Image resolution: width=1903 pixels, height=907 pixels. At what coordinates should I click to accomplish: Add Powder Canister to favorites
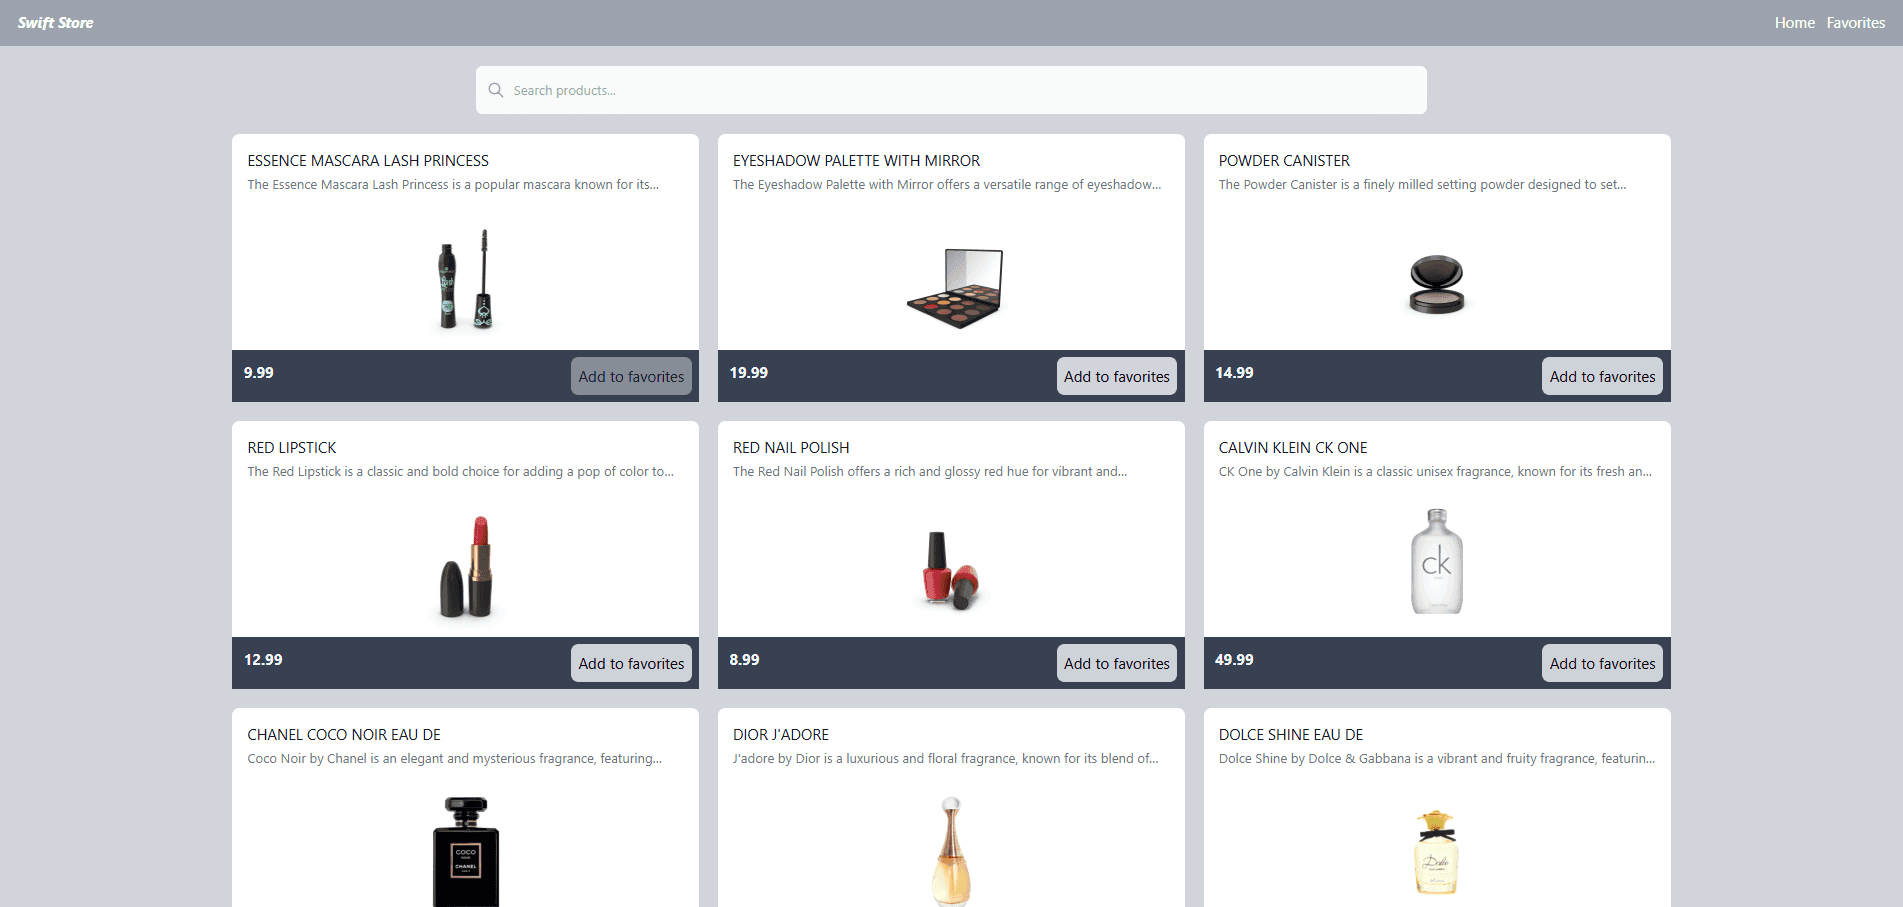click(1602, 376)
